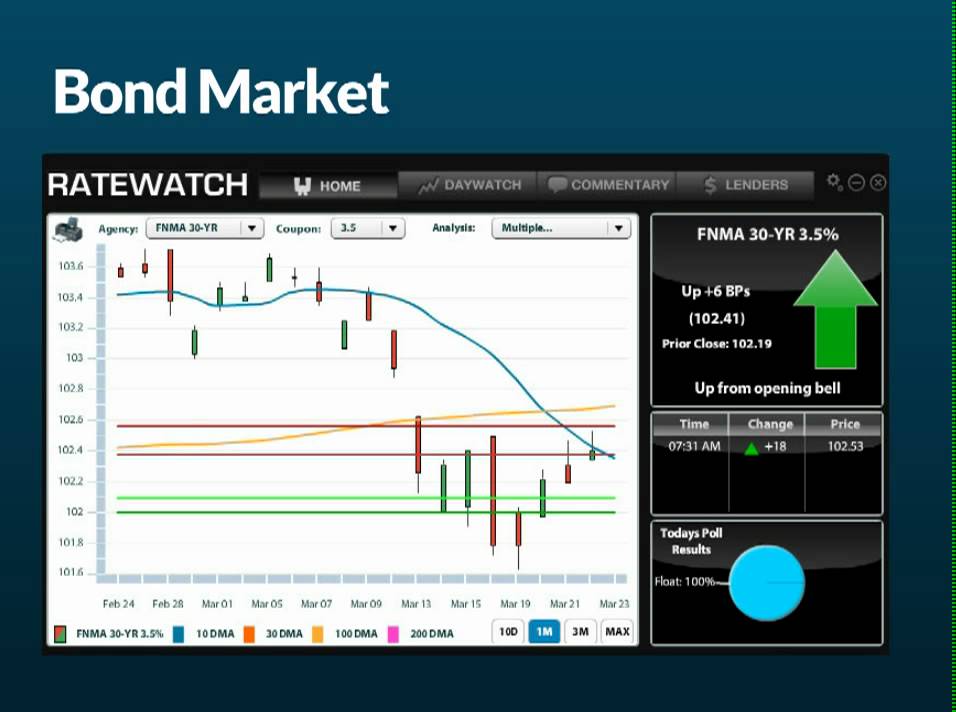Click the printer icon above the chart

point(68,230)
